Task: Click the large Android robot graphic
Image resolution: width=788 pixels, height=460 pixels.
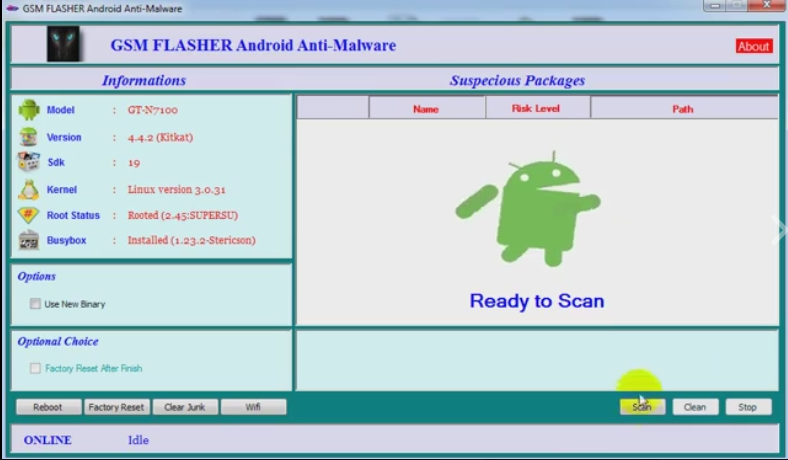Action: click(528, 209)
